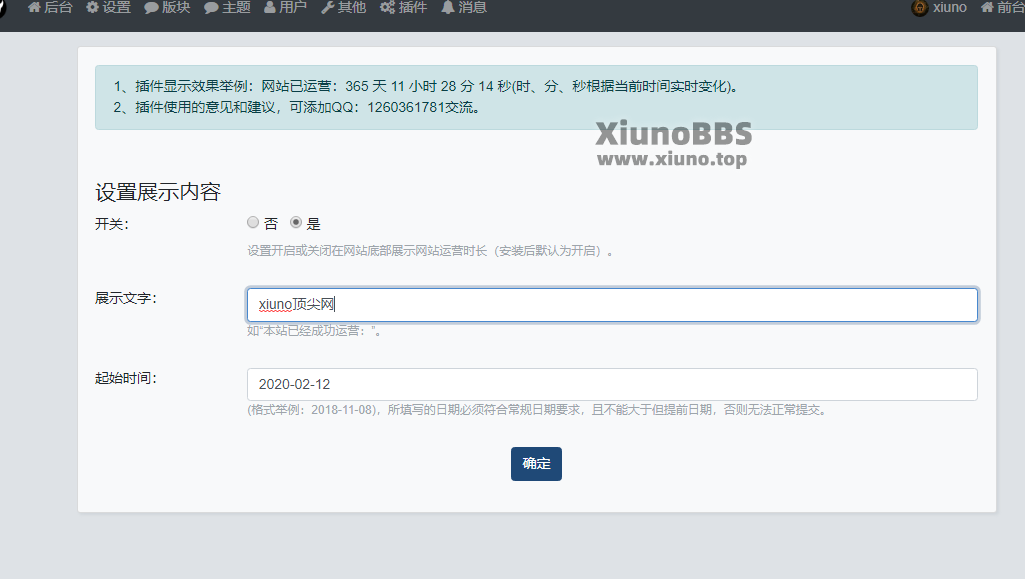Click the wrench icon beside 其他
The height and width of the screenshot is (579, 1025).
click(328, 7)
